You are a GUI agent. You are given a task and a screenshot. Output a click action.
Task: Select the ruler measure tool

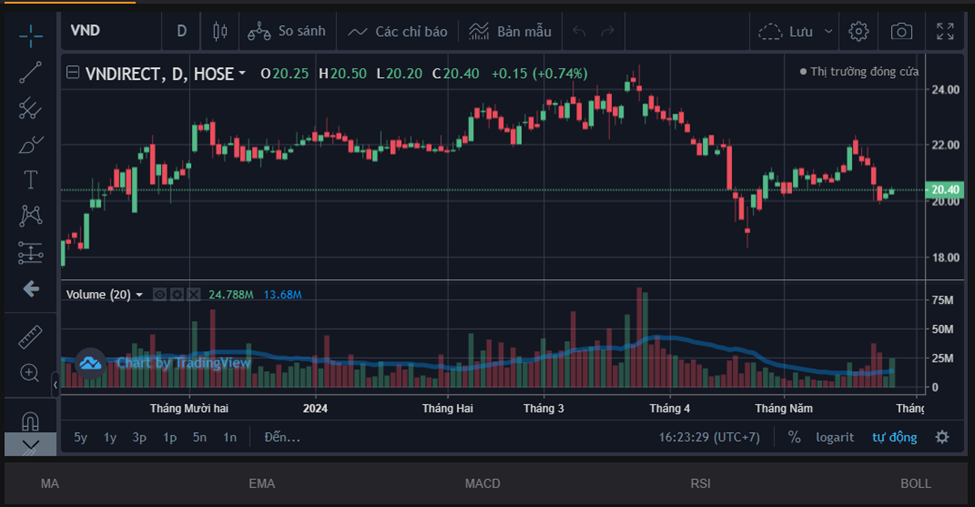(30, 337)
